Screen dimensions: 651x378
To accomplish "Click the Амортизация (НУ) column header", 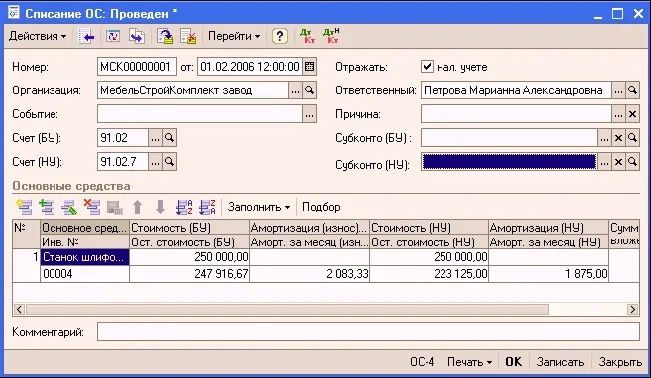I will 548,228.
